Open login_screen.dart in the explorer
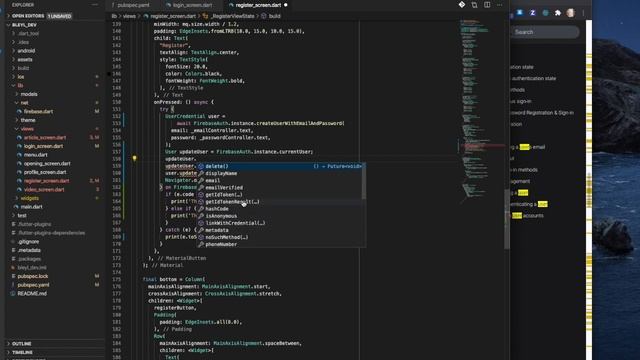Image resolution: width=640 pixels, height=360 pixels. point(43,146)
